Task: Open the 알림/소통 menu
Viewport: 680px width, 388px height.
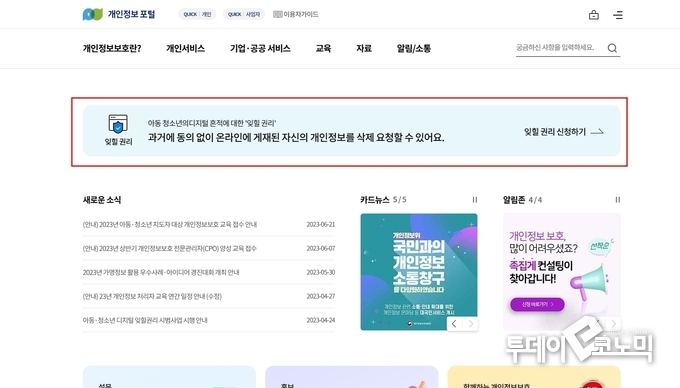Action: pyautogui.click(x=414, y=49)
